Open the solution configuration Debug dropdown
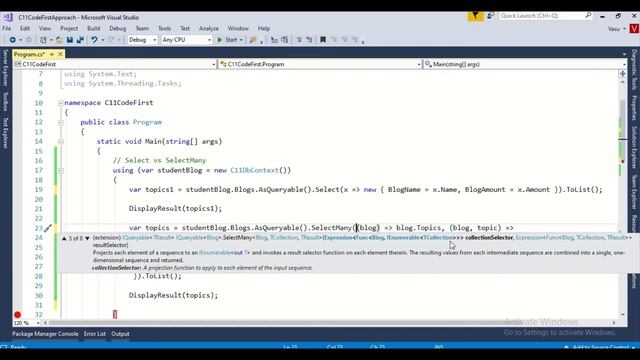This screenshot has height=360, width=640. 142,40
